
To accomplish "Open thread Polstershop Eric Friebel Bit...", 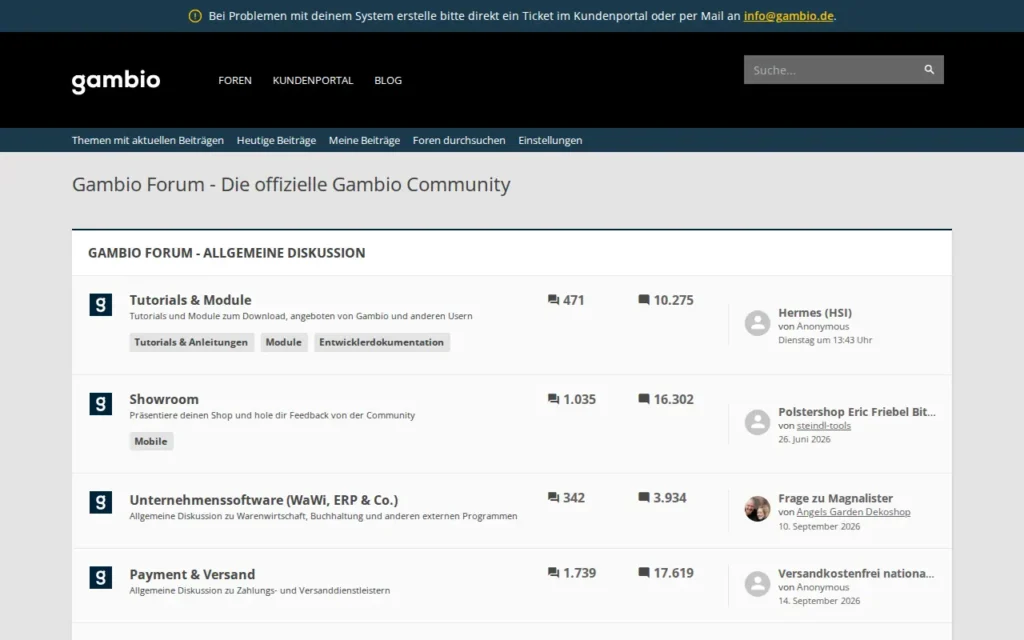I will click(857, 412).
